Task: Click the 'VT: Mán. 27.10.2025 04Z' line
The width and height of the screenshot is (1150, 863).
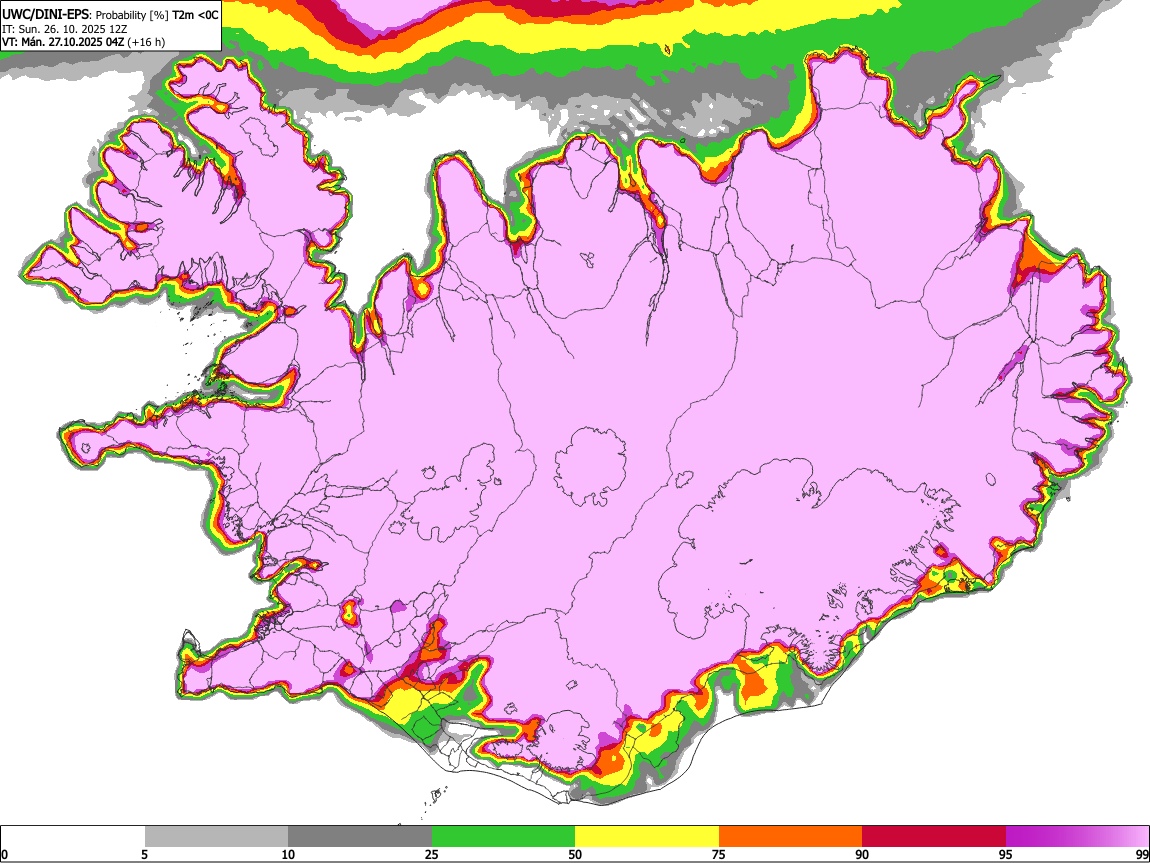Action: coord(63,42)
